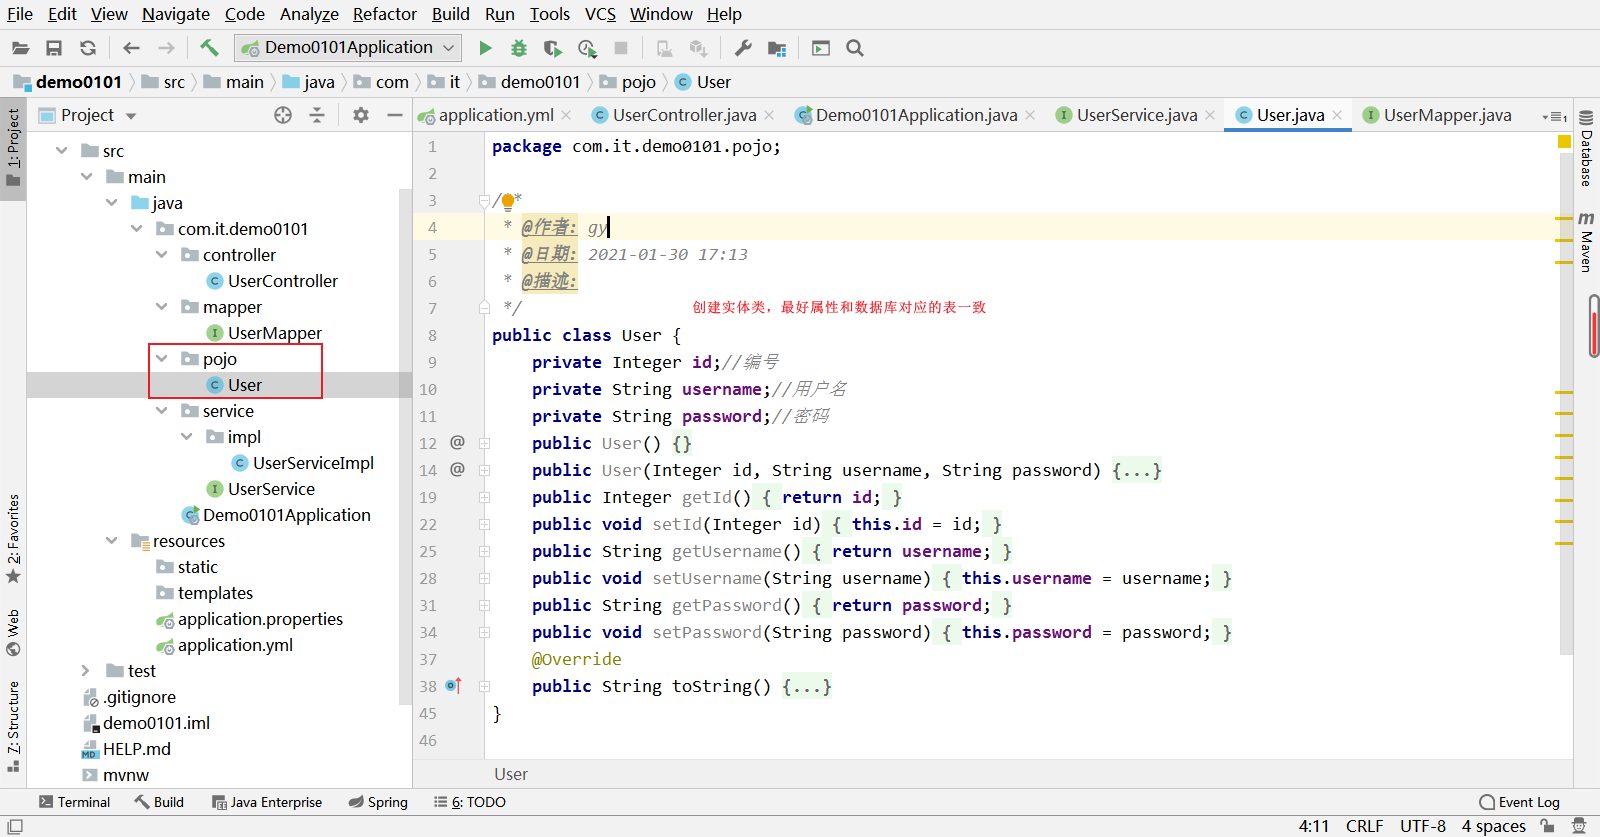This screenshot has width=1600, height=837.
Task: Expand the test folder node
Action: (86, 670)
